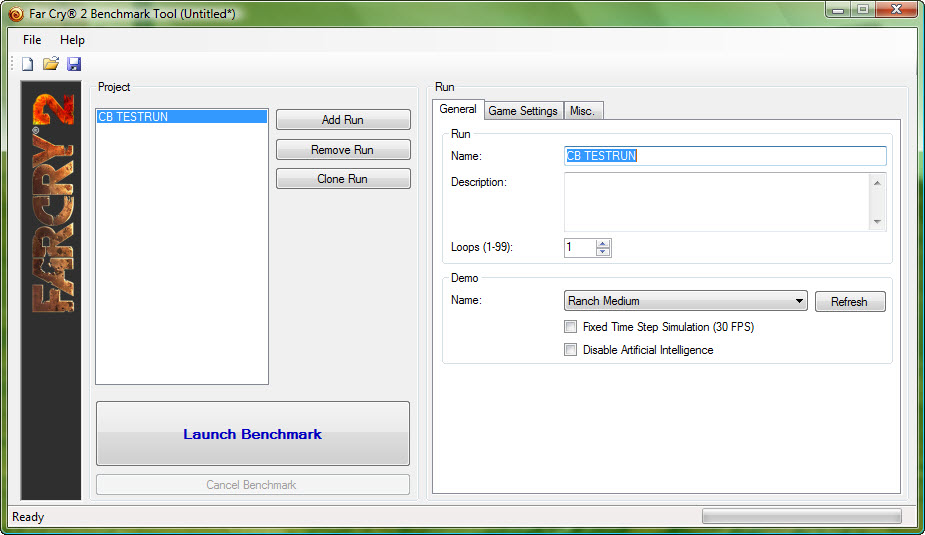Click the Far Cry 2 title bar app icon
Screen dimensions: 925x535
[x=16, y=14]
